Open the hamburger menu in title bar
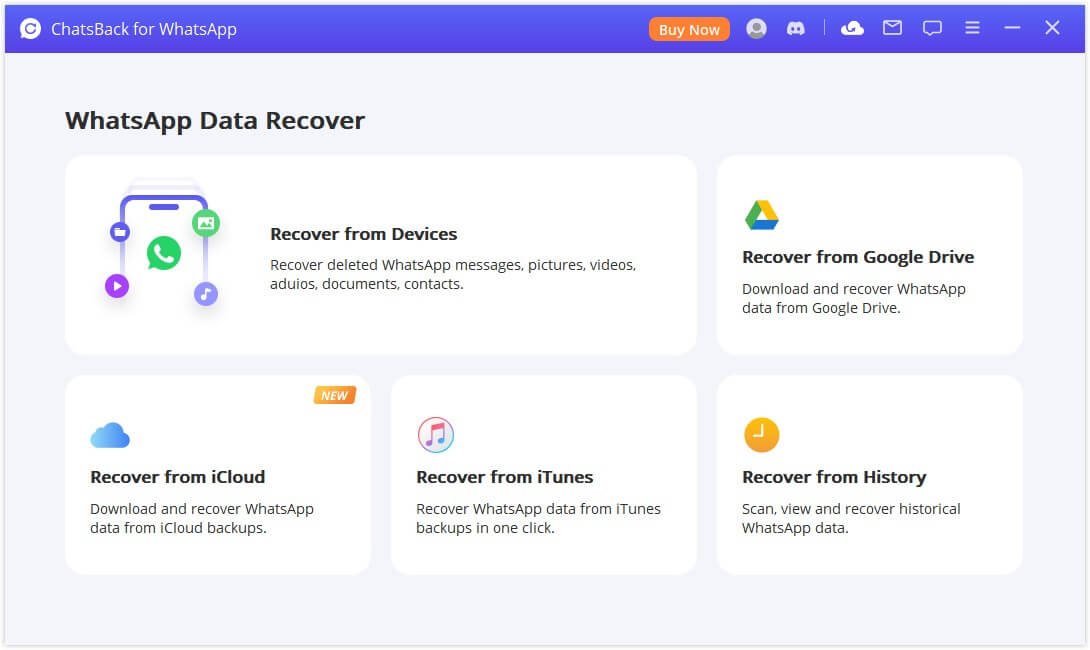This screenshot has width=1090, height=650. pos(972,28)
